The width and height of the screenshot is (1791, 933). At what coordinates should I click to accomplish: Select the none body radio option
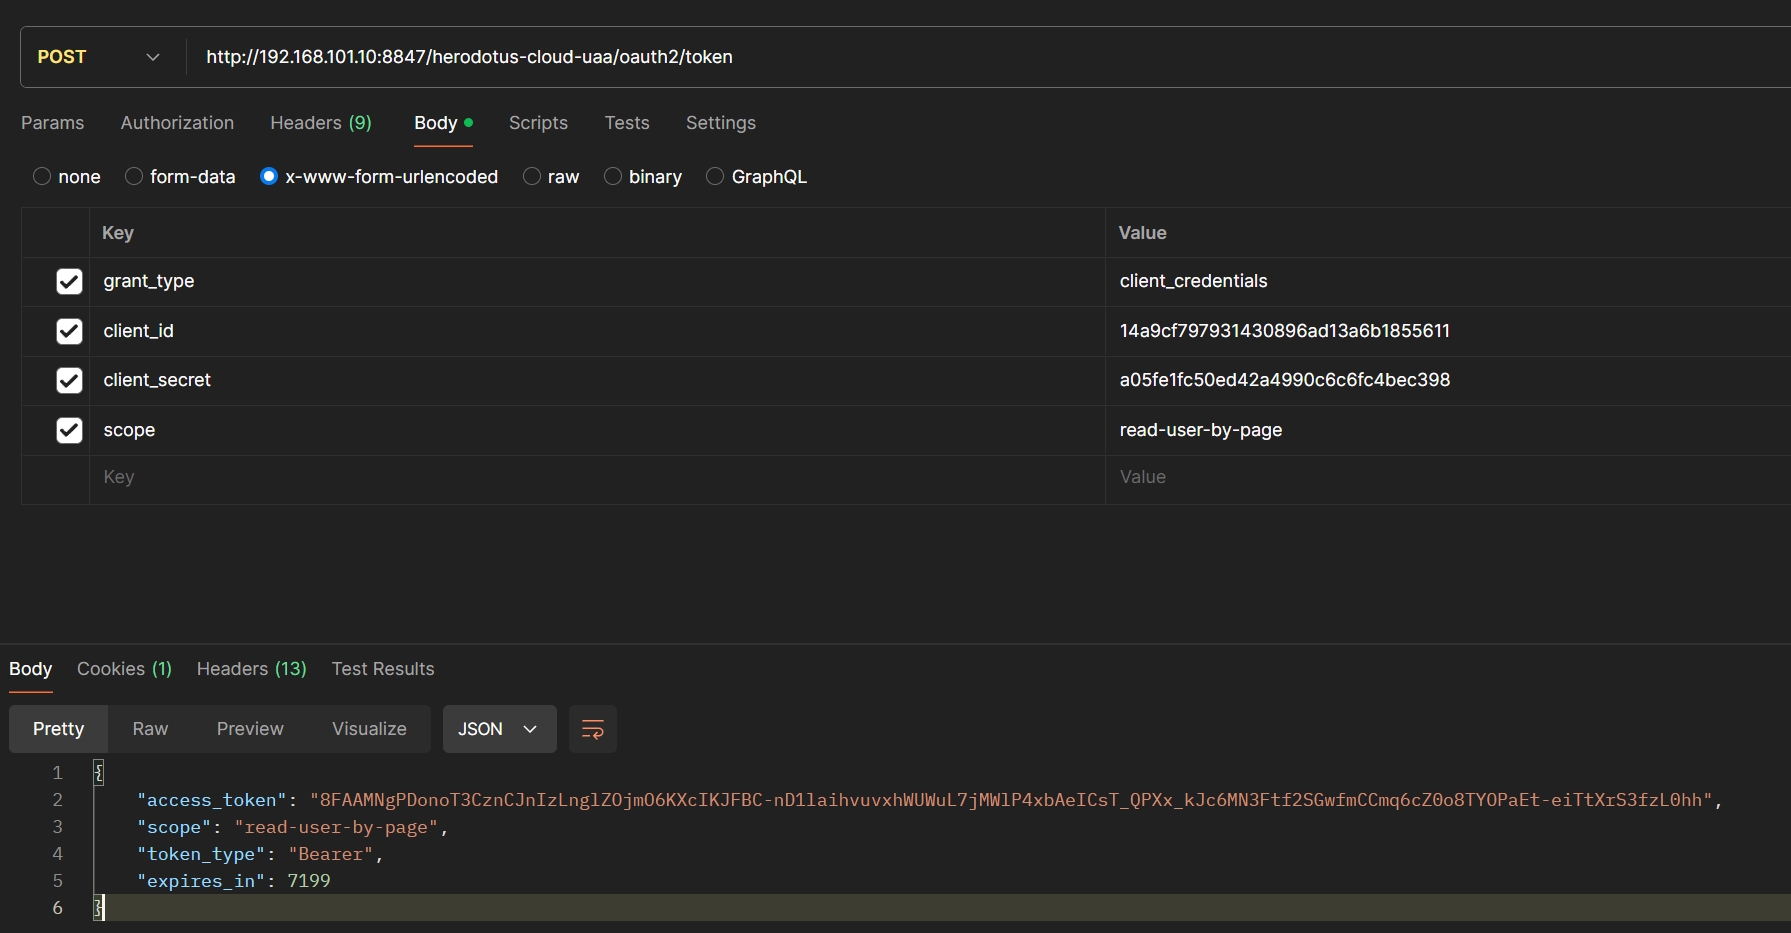pos(42,177)
